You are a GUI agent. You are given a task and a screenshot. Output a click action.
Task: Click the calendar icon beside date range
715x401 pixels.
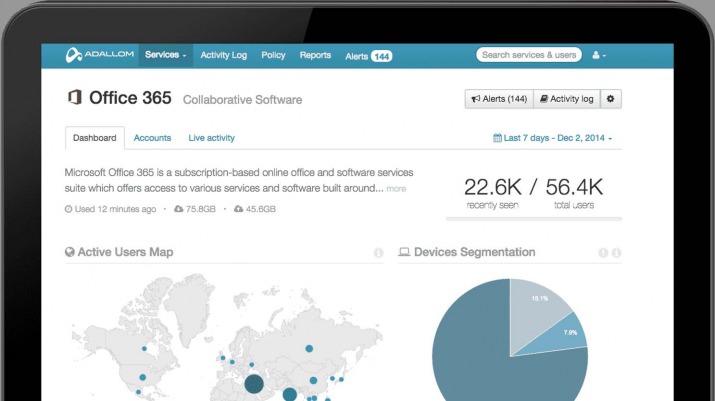(497, 138)
